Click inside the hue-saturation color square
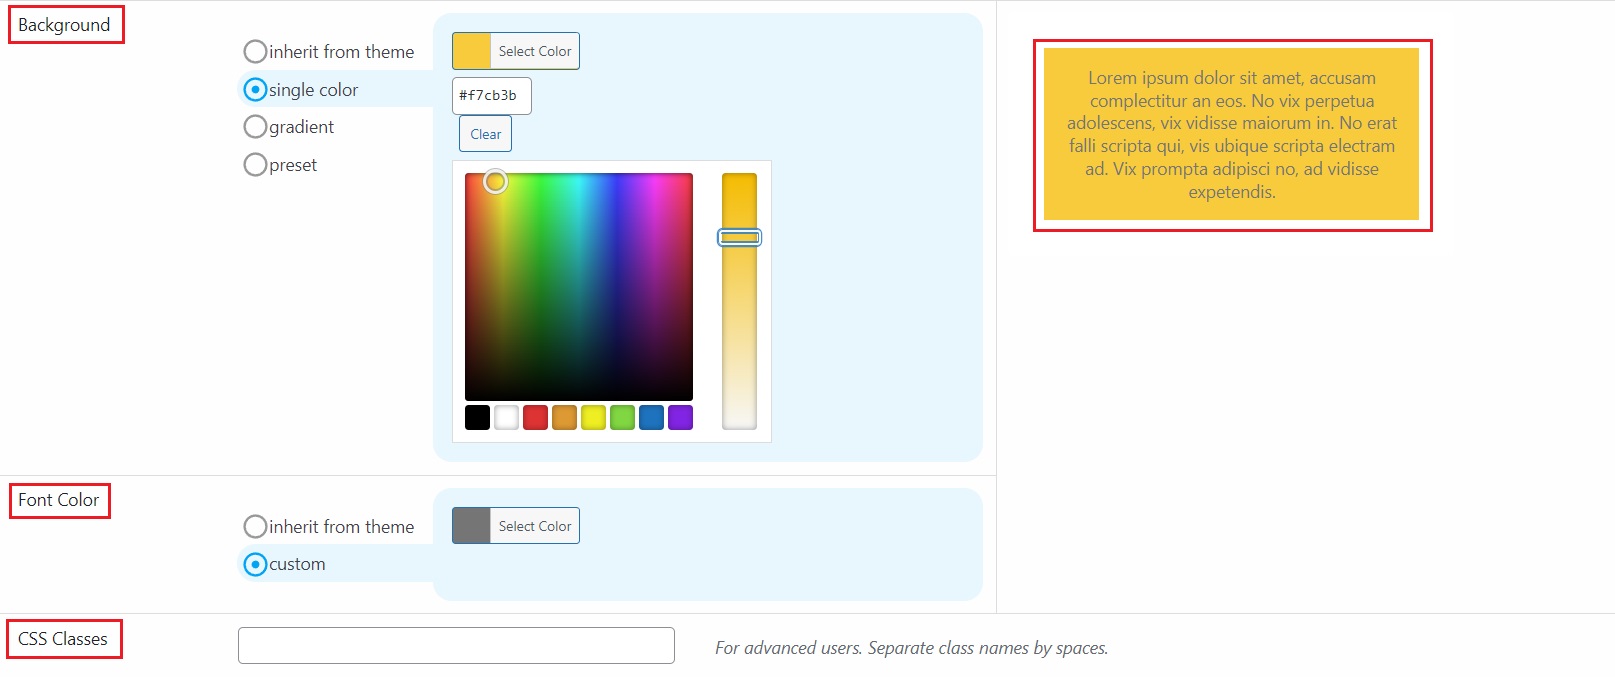This screenshot has width=1615, height=677. point(579,287)
